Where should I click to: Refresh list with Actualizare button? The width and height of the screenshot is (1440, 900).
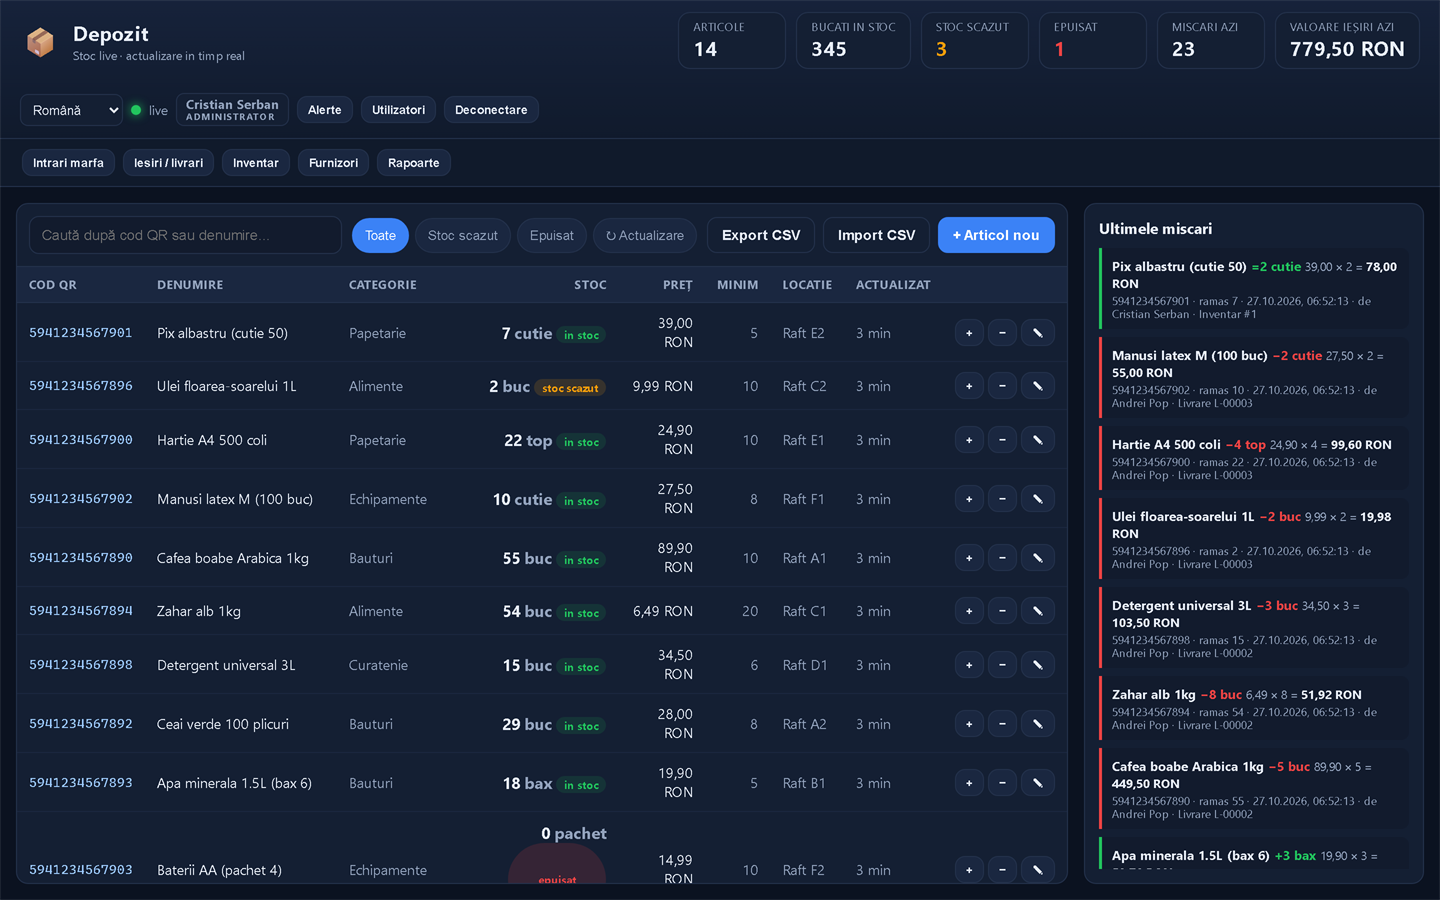point(645,235)
